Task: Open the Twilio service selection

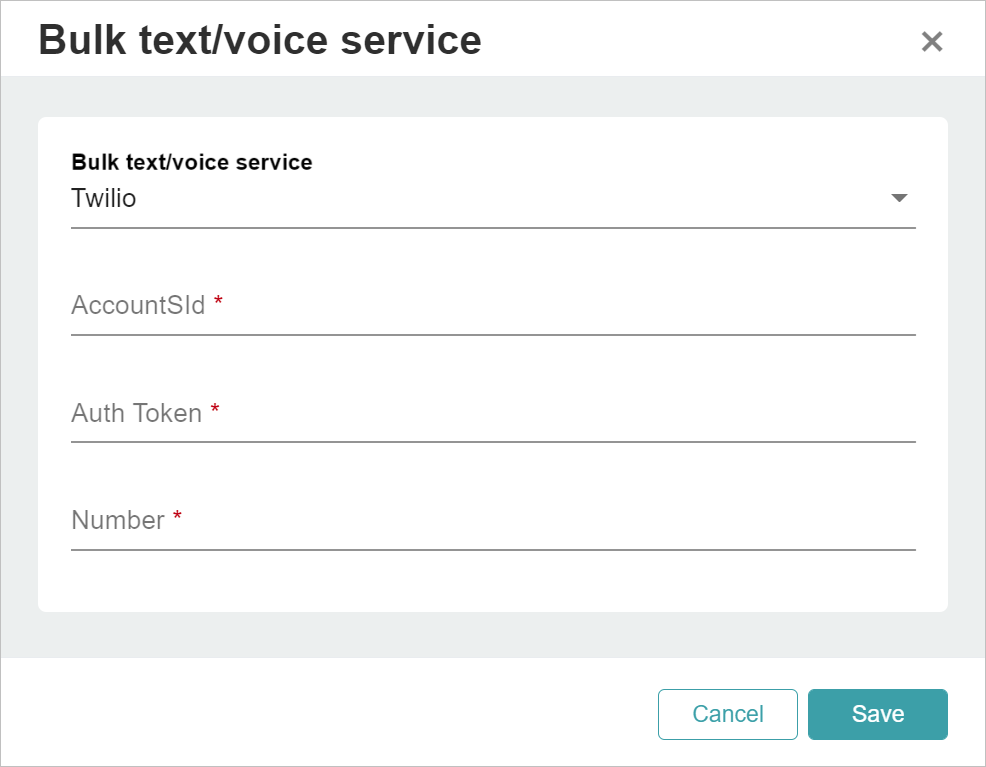Action: pyautogui.click(x=493, y=199)
